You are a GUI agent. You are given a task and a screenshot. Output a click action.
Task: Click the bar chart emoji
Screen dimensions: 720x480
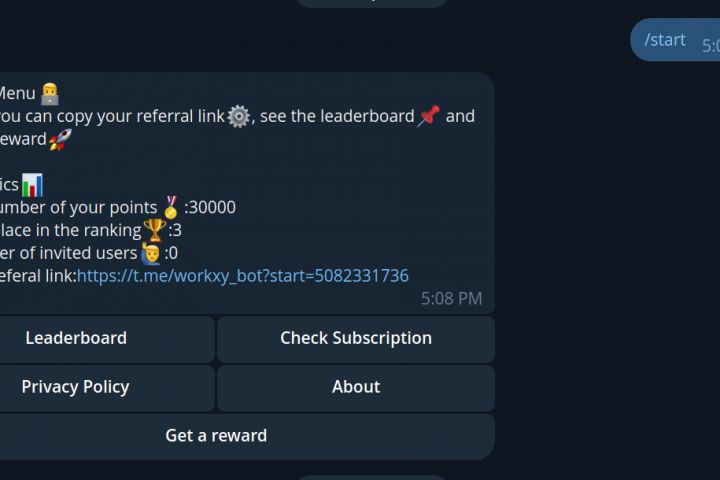coord(32,185)
